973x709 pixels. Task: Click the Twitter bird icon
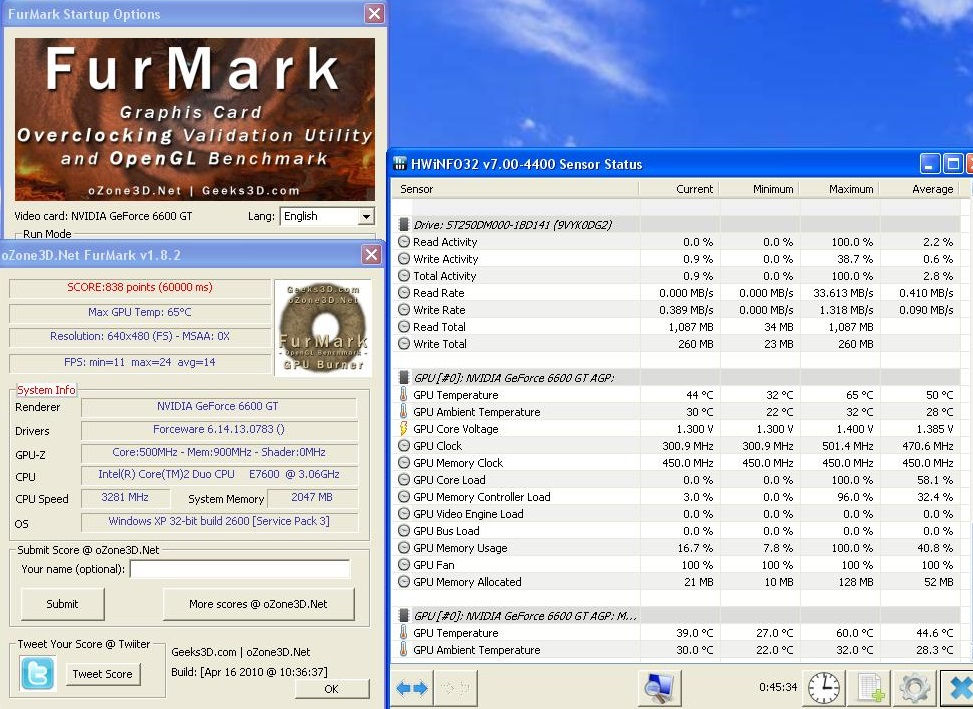pyautogui.click(x=37, y=674)
